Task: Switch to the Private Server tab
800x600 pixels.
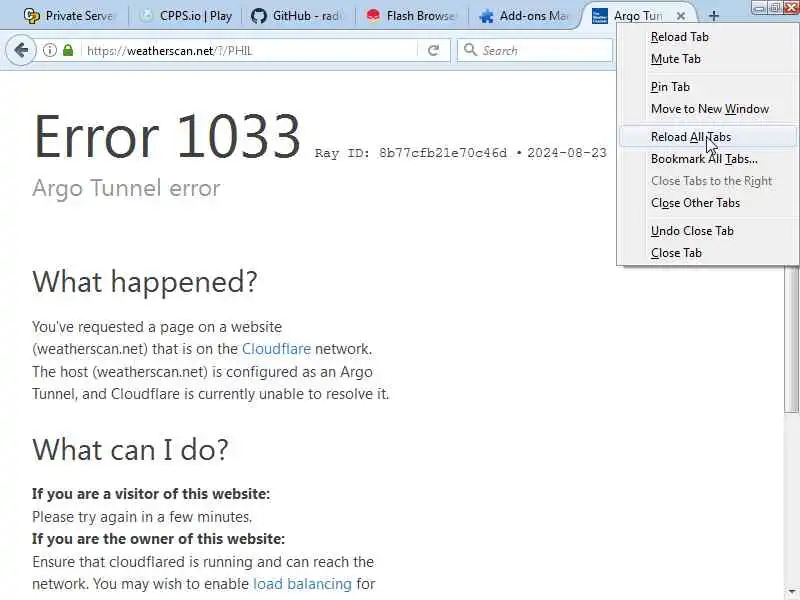Action: [x=69, y=16]
